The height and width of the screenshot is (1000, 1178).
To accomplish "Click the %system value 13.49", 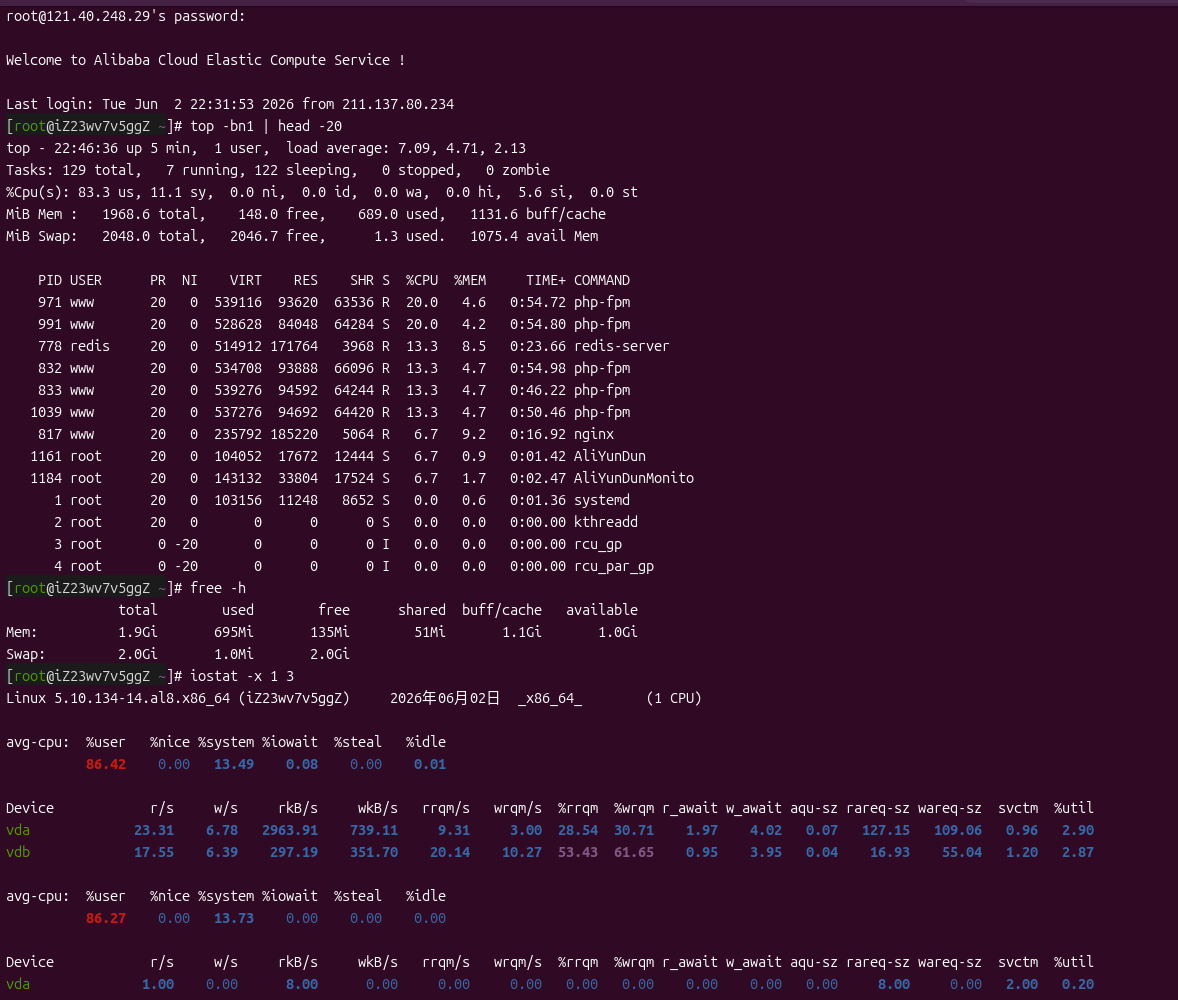I will 234,764.
